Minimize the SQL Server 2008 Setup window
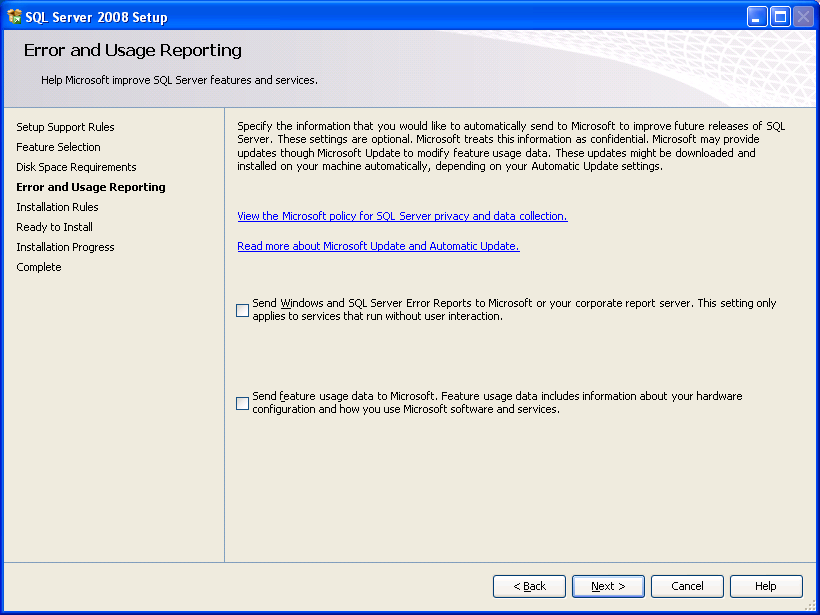Image resolution: width=820 pixels, height=615 pixels. 757,17
